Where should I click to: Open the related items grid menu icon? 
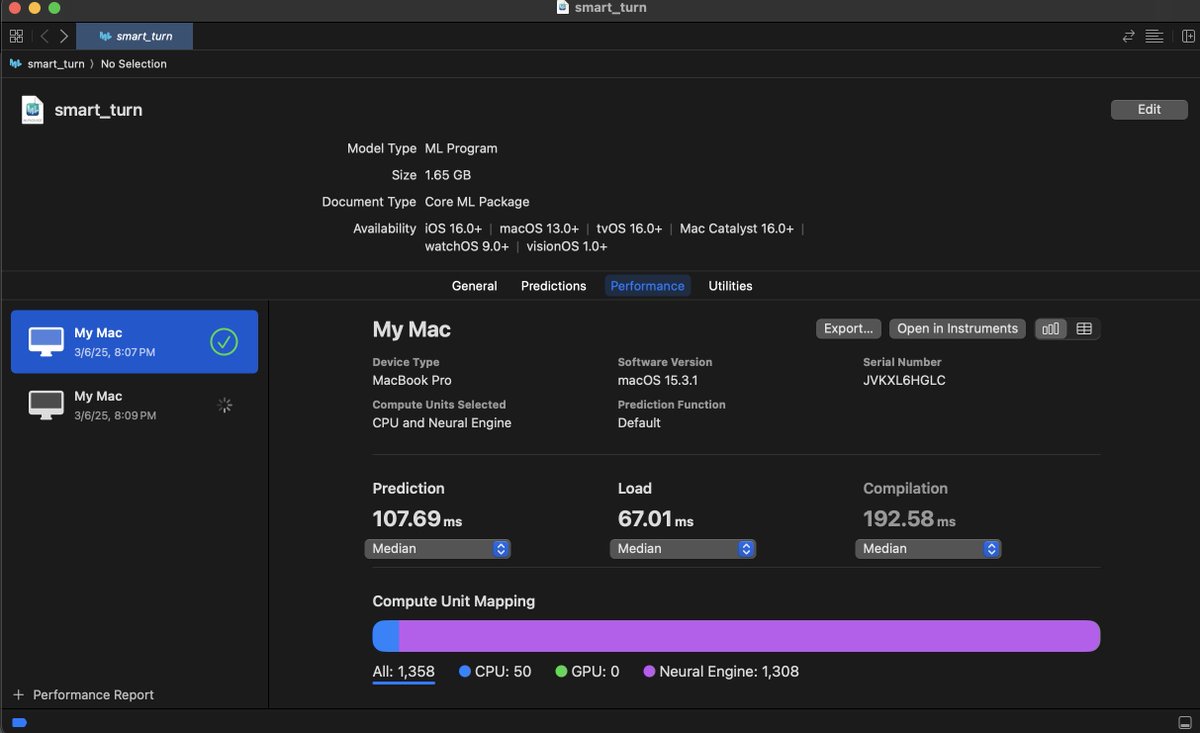tap(16, 36)
